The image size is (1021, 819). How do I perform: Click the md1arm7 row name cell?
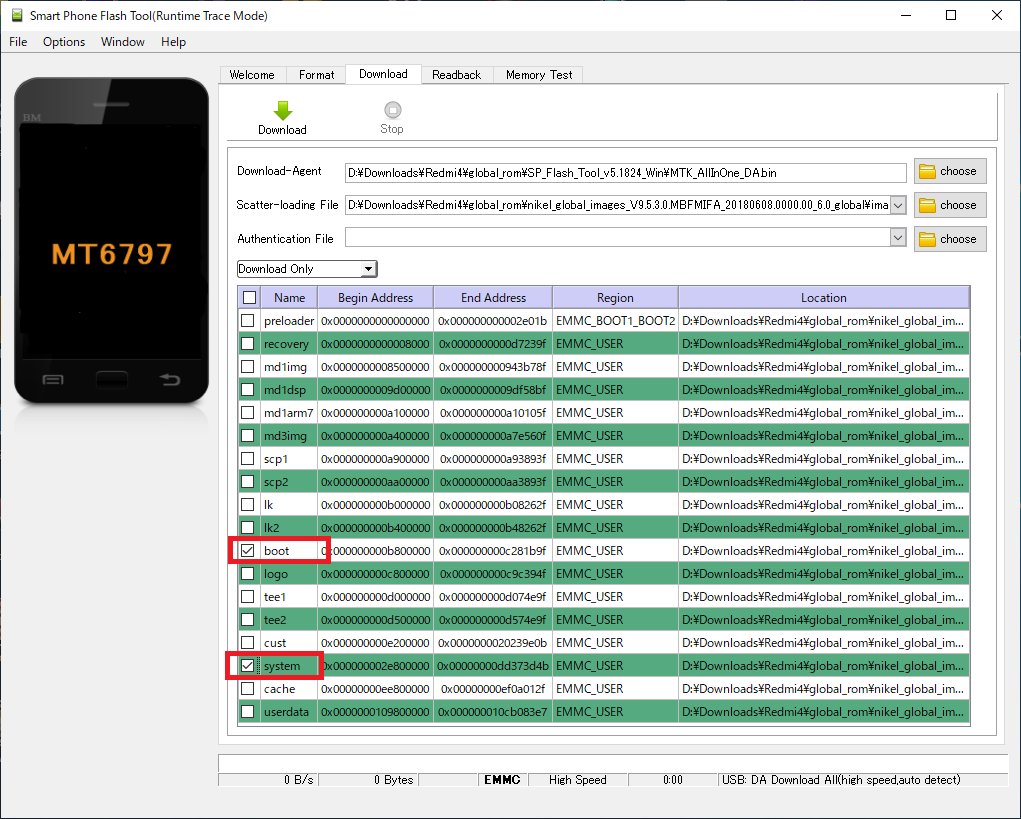point(288,413)
